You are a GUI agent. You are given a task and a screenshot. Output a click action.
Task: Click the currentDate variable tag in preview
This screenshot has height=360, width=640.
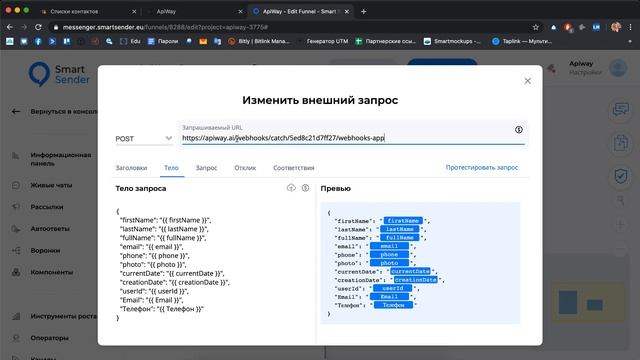[410, 271]
